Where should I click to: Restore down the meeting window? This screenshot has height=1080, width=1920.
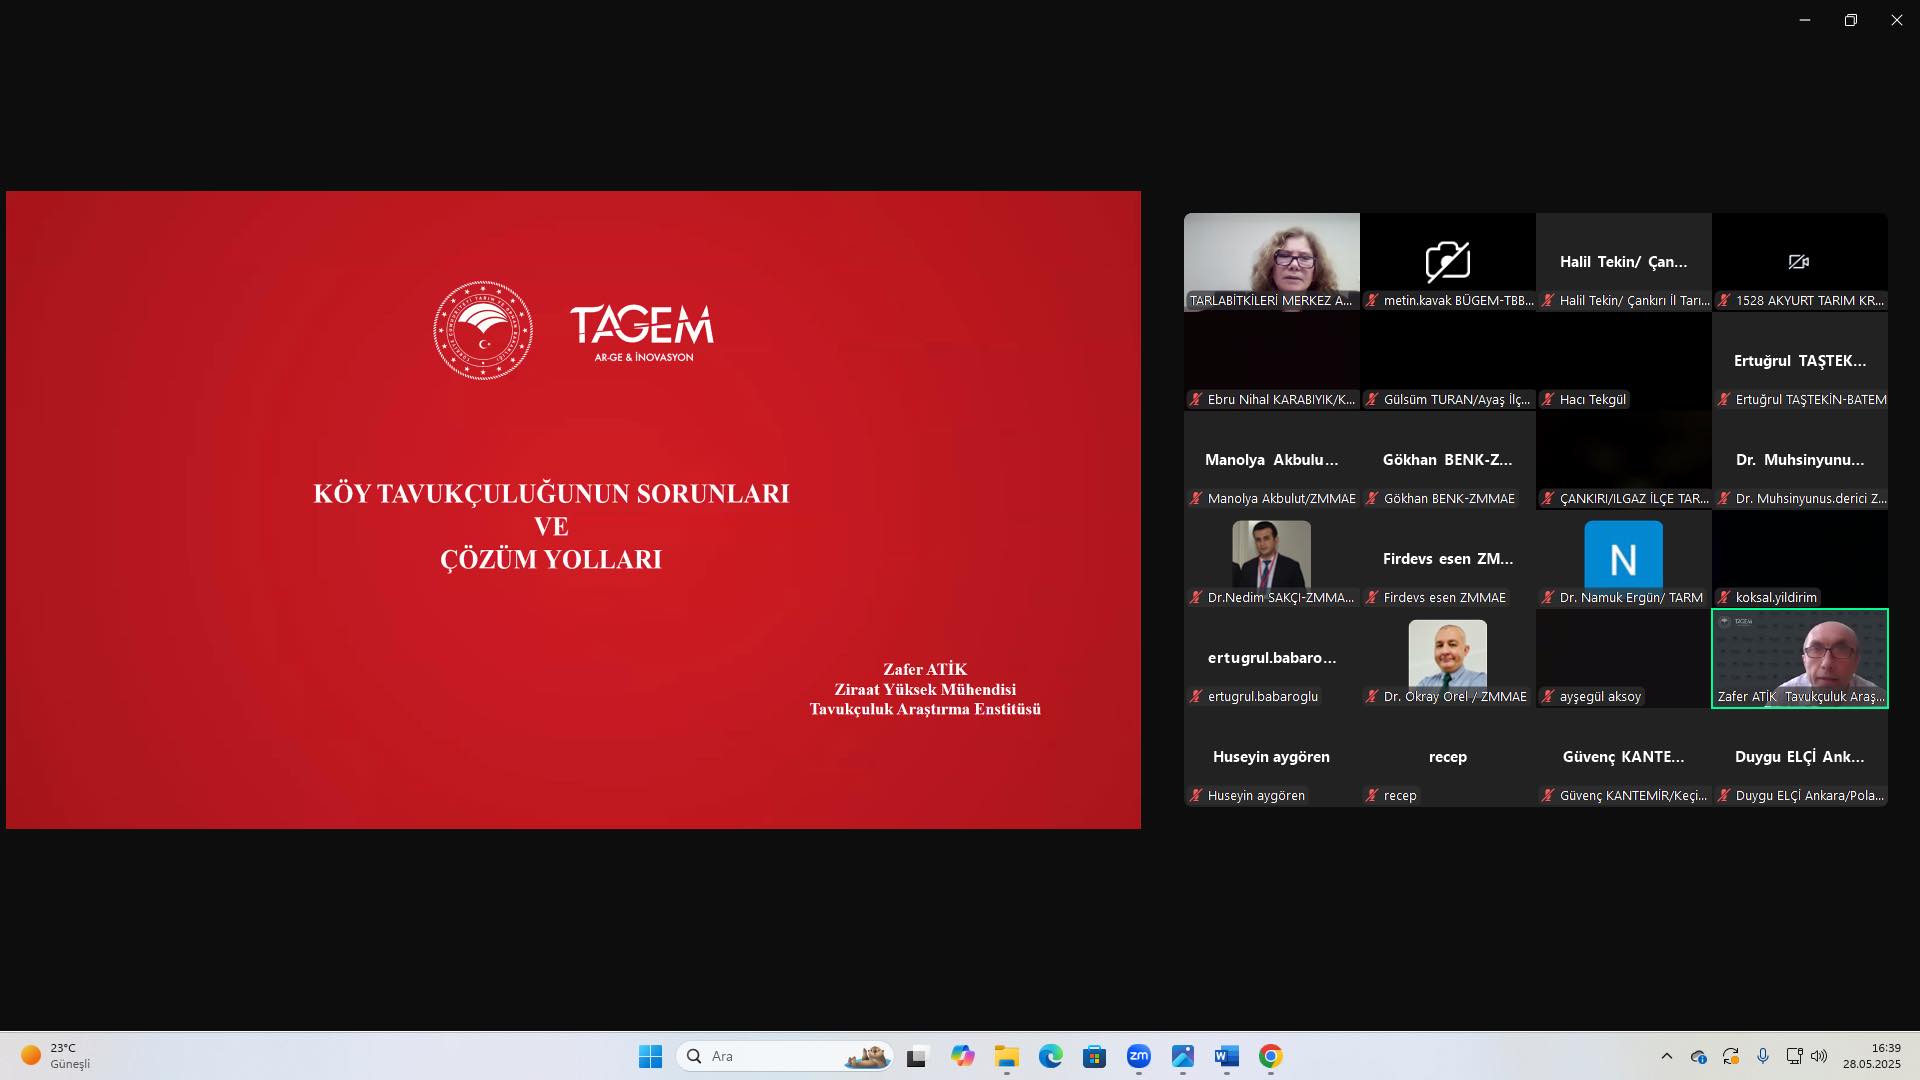pyautogui.click(x=1850, y=20)
